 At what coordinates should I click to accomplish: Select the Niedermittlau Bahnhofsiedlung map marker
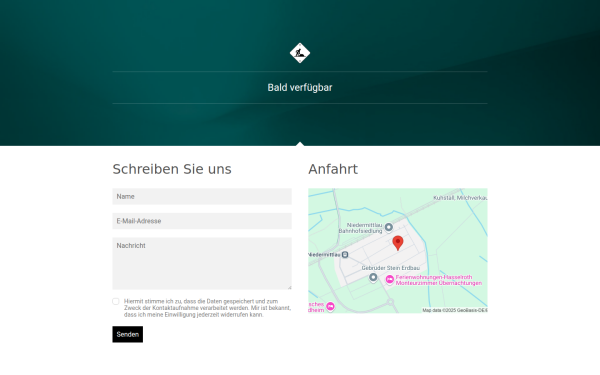(x=388, y=227)
